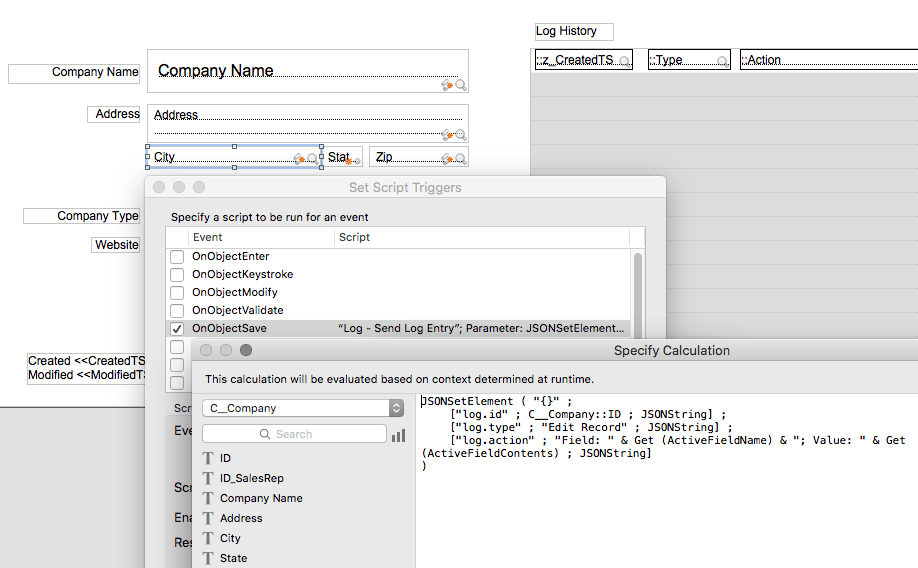Click the Company Name field magnifier badge

click(x=461, y=85)
